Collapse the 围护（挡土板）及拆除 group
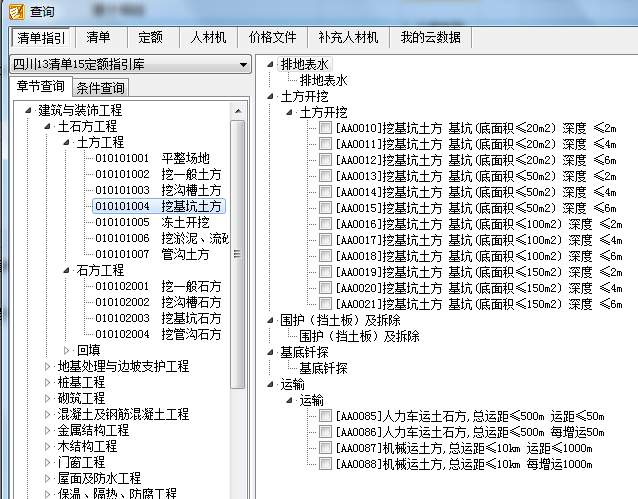The width and height of the screenshot is (638, 499). [270, 320]
